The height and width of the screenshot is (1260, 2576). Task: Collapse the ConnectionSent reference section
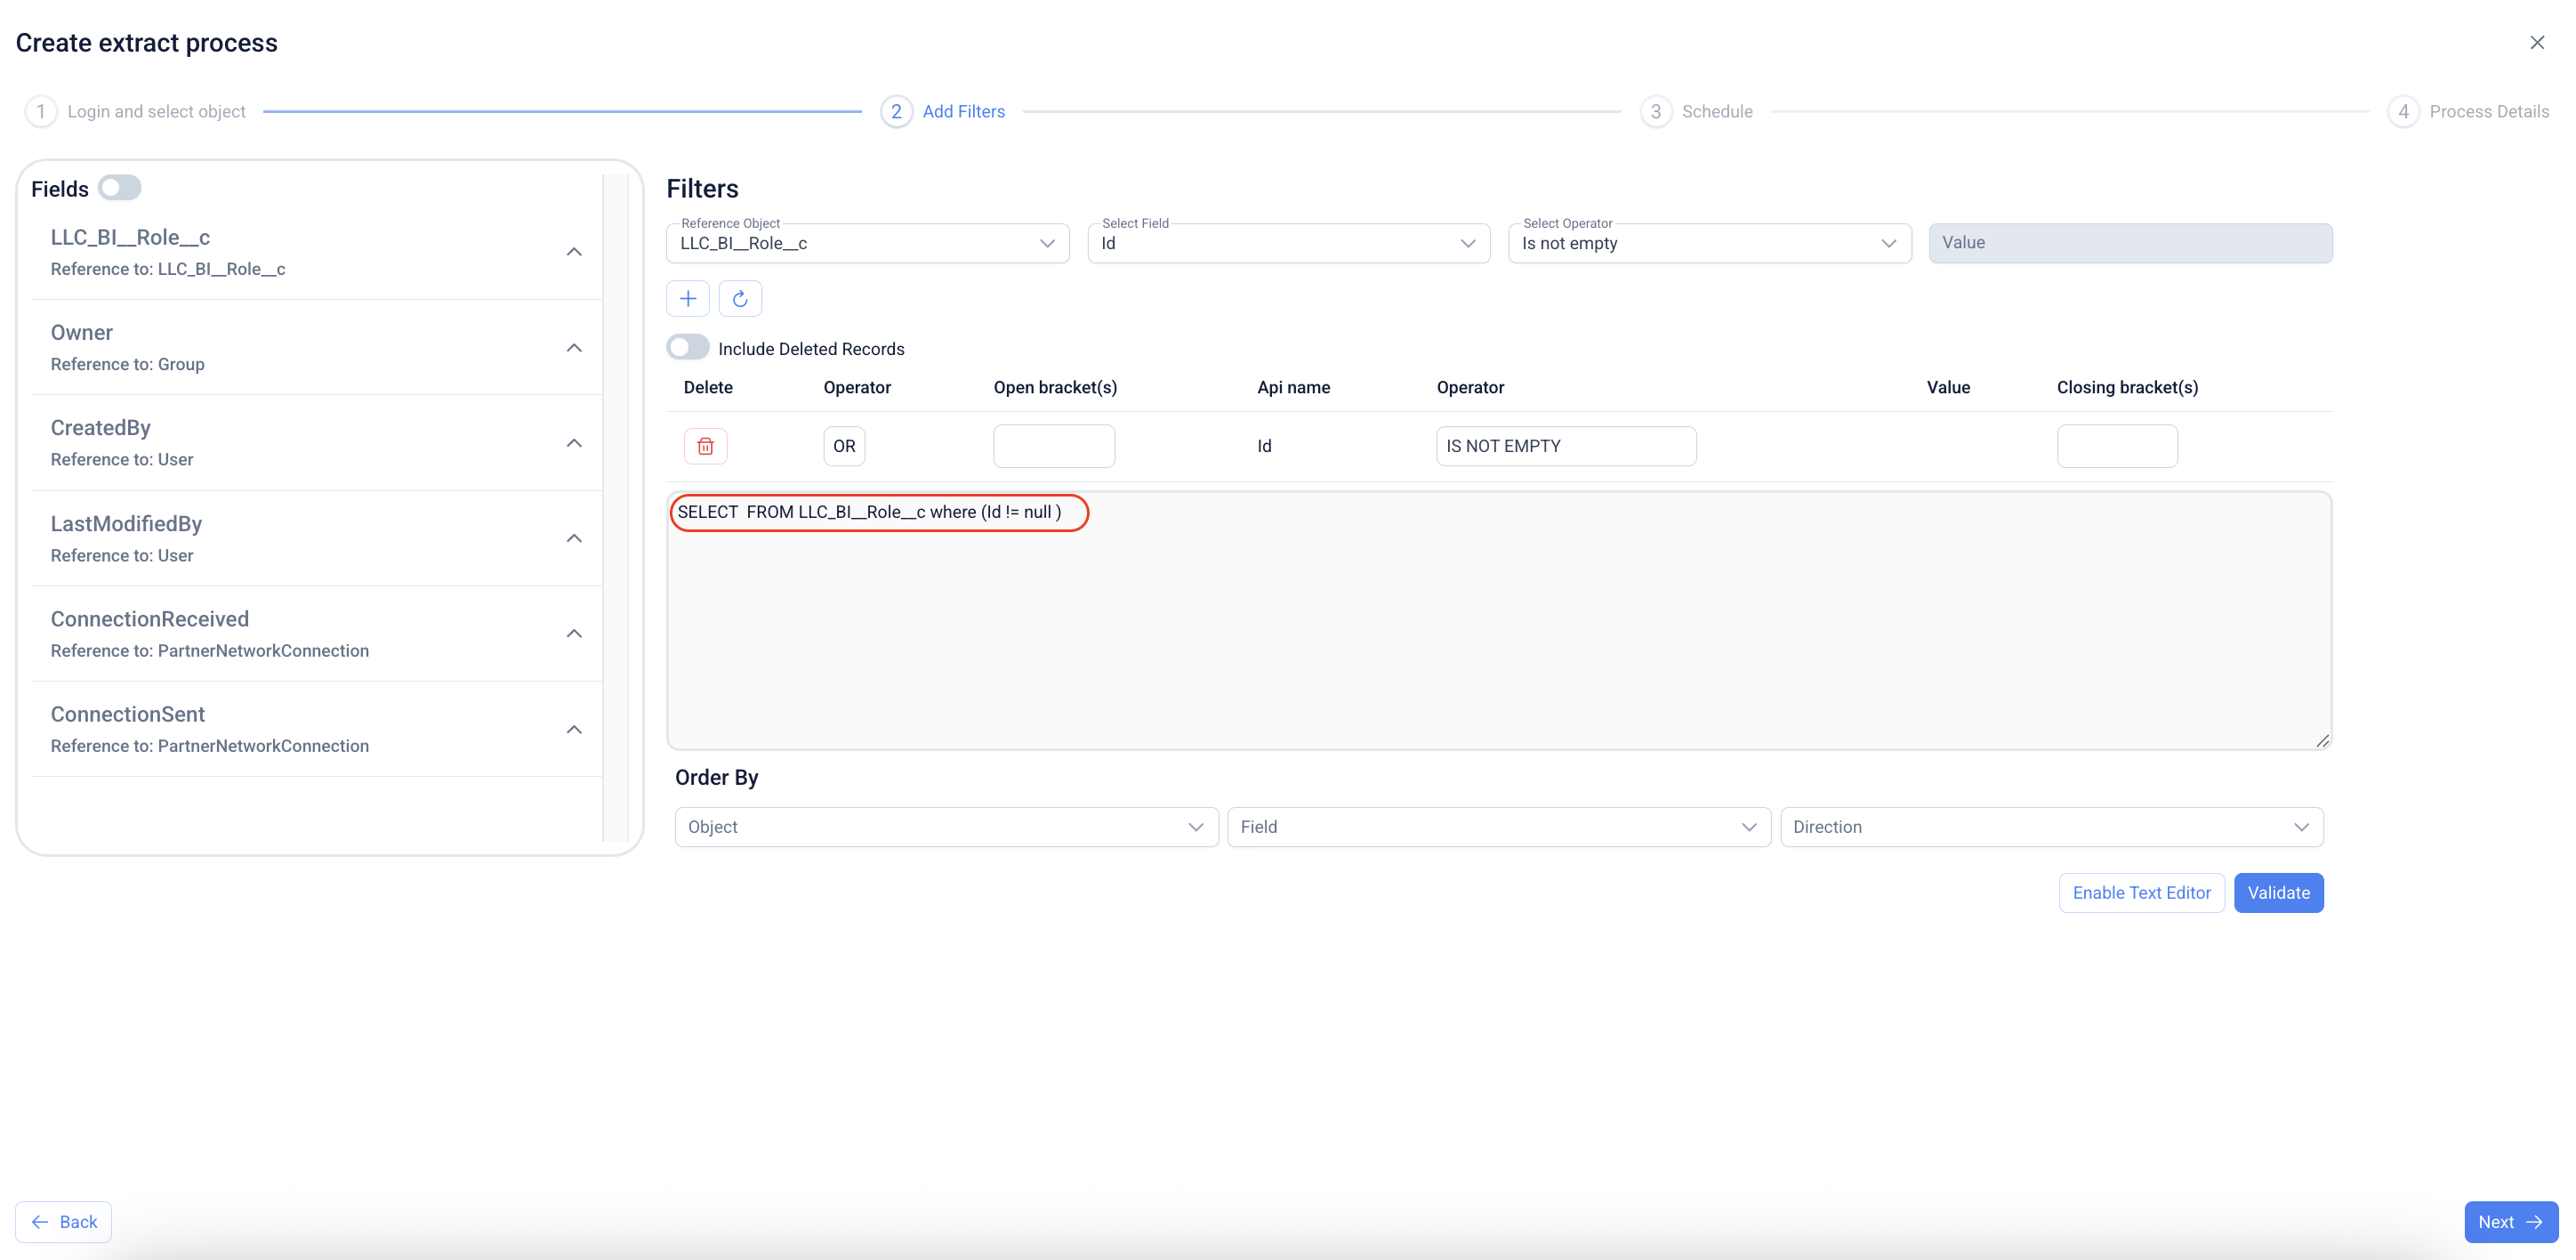point(574,729)
